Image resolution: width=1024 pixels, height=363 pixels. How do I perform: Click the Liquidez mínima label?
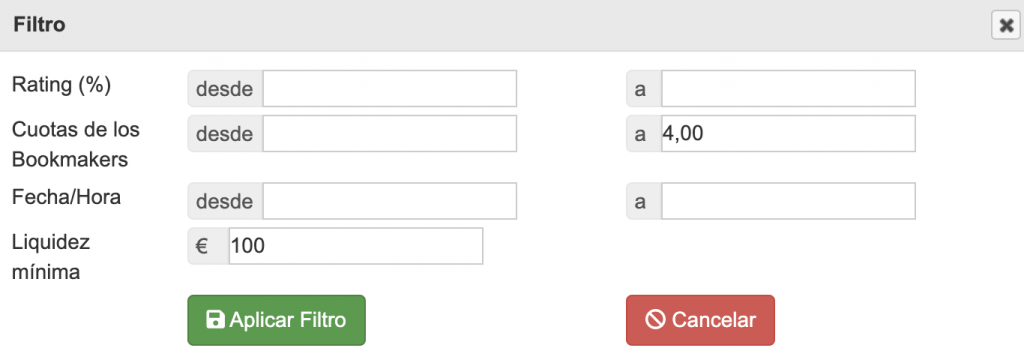click(x=51, y=257)
